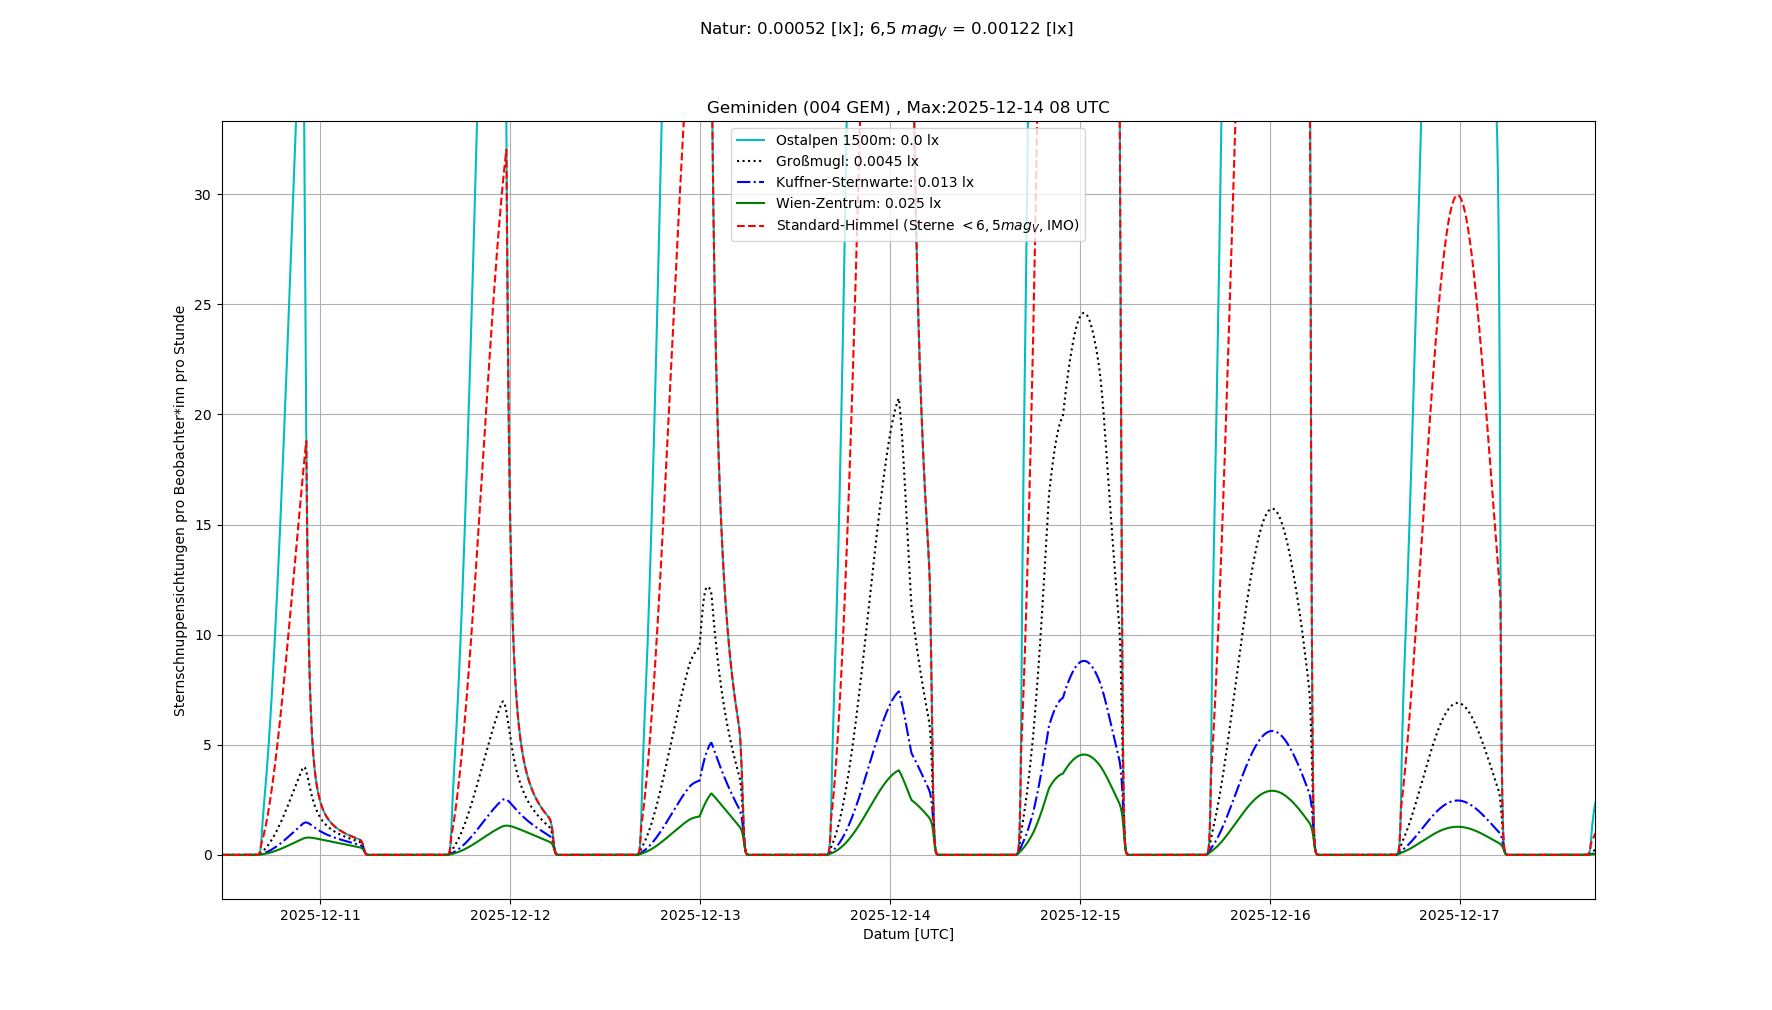This screenshot has width=1772, height=1010.
Task: Click the 2025-12-15 x-axis tick label
Action: click(x=1080, y=915)
